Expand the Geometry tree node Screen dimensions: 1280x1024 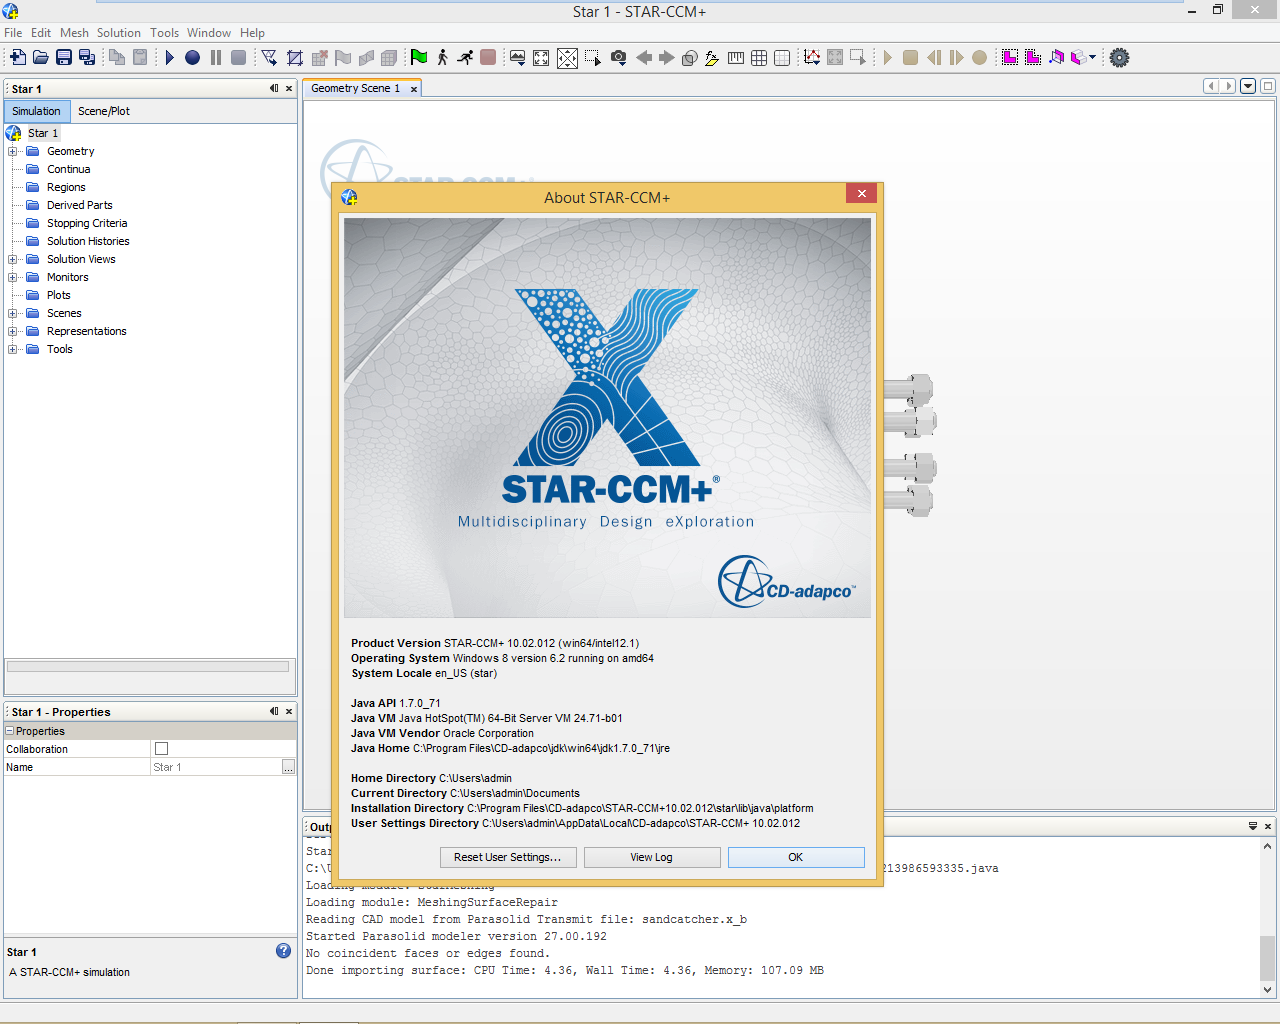(x=13, y=152)
